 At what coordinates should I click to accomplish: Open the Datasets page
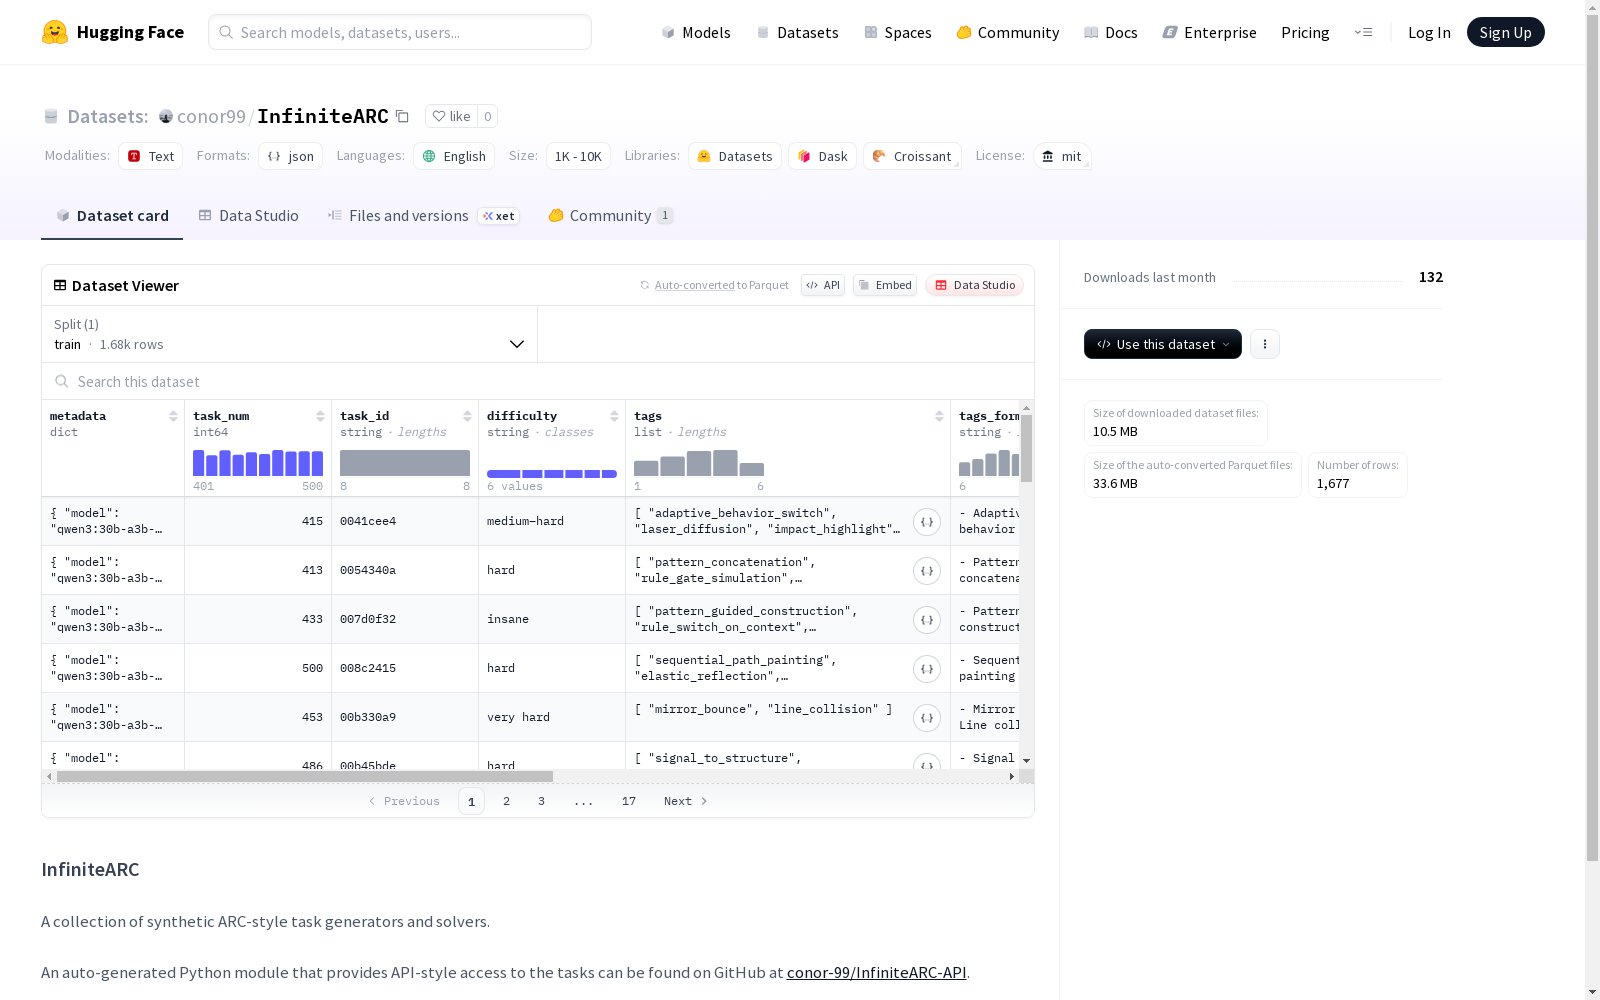tap(797, 32)
